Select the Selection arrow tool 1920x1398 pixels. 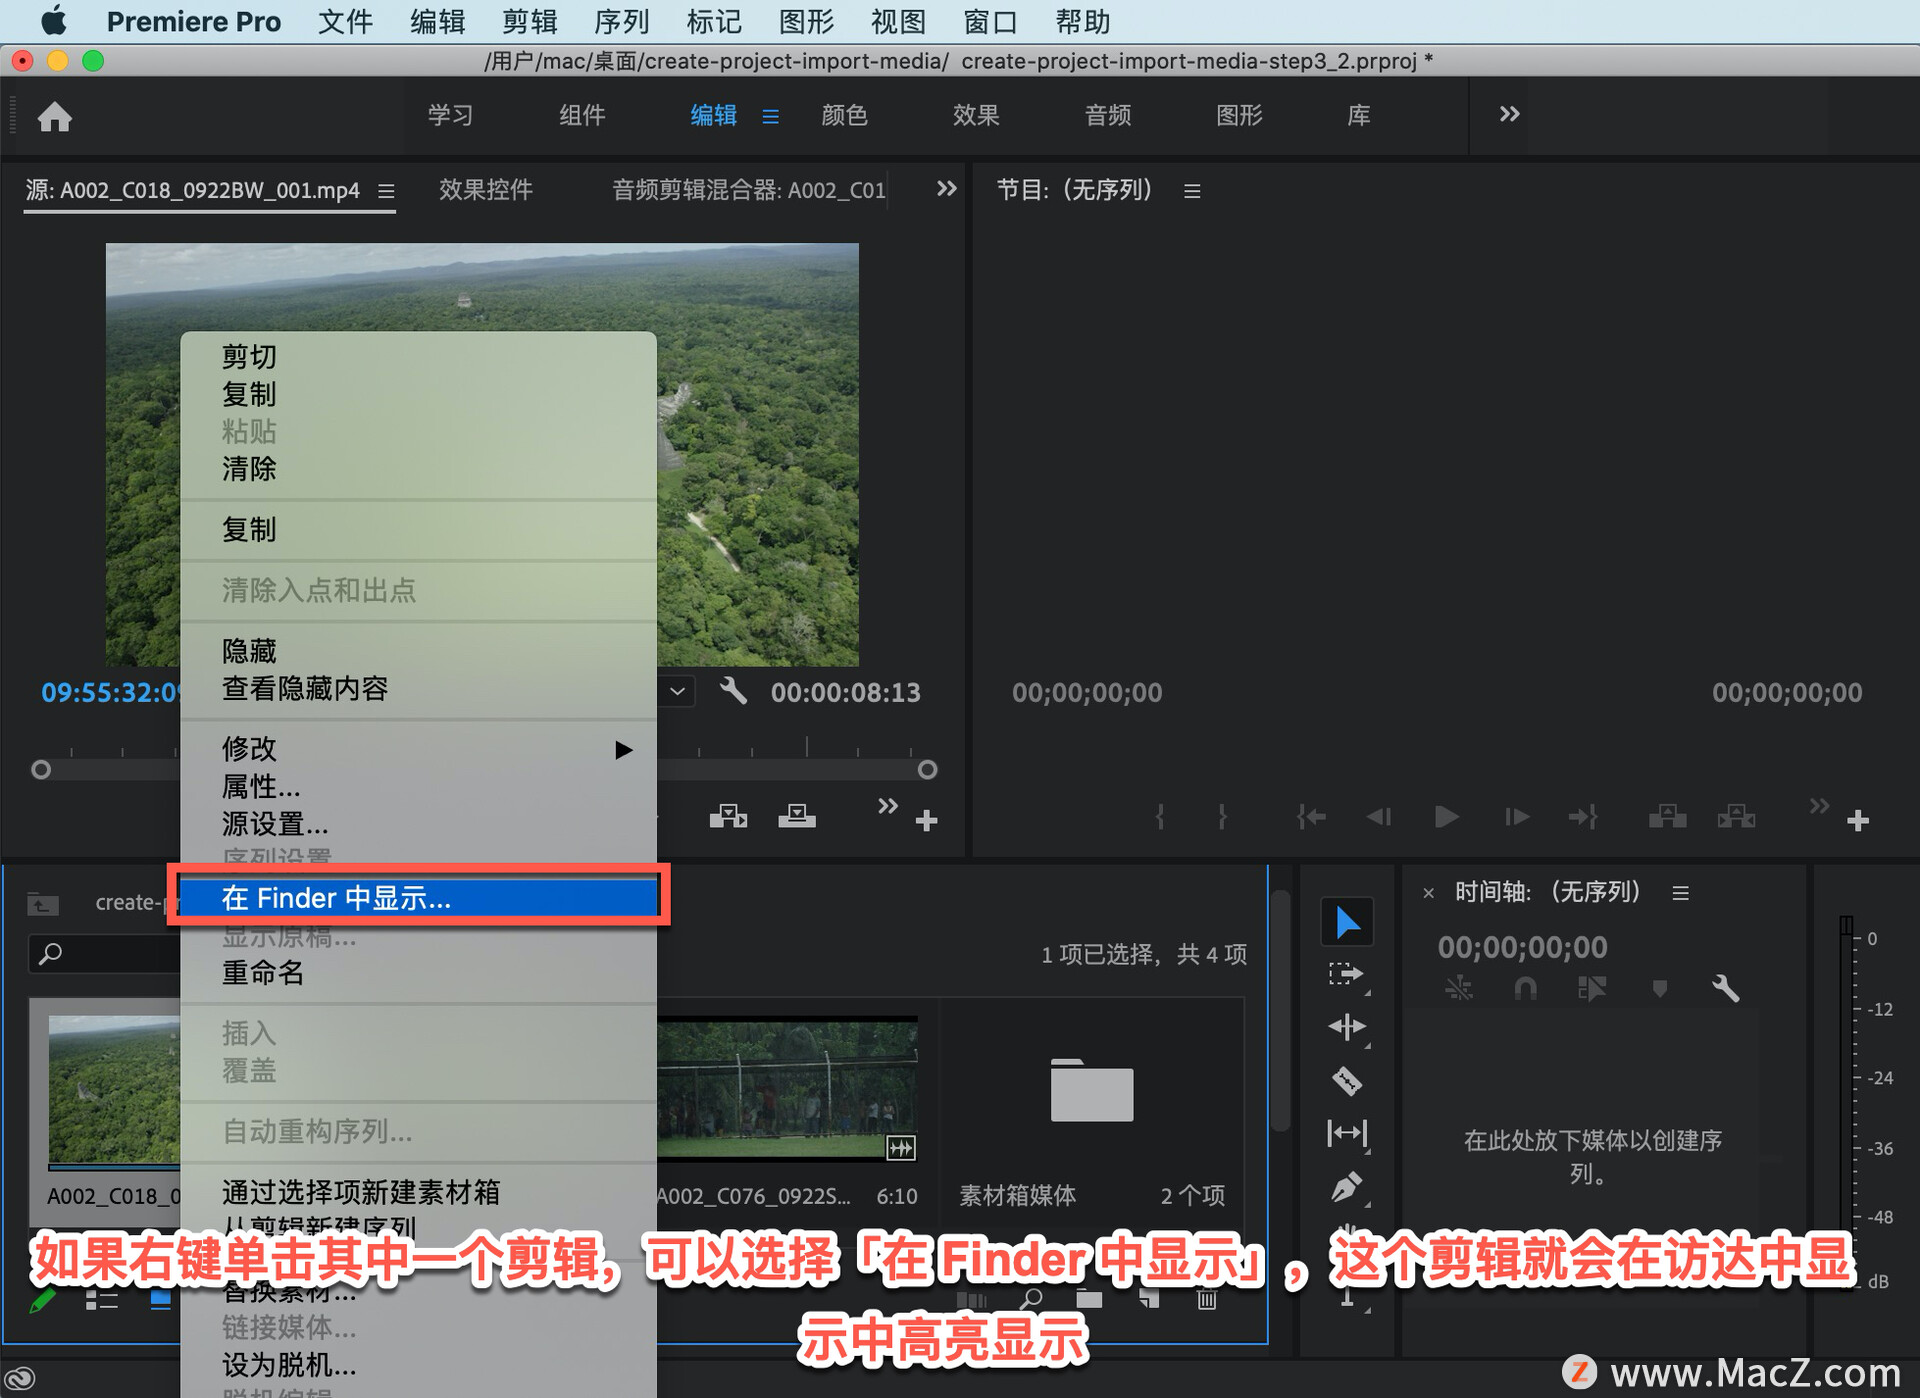1347,922
